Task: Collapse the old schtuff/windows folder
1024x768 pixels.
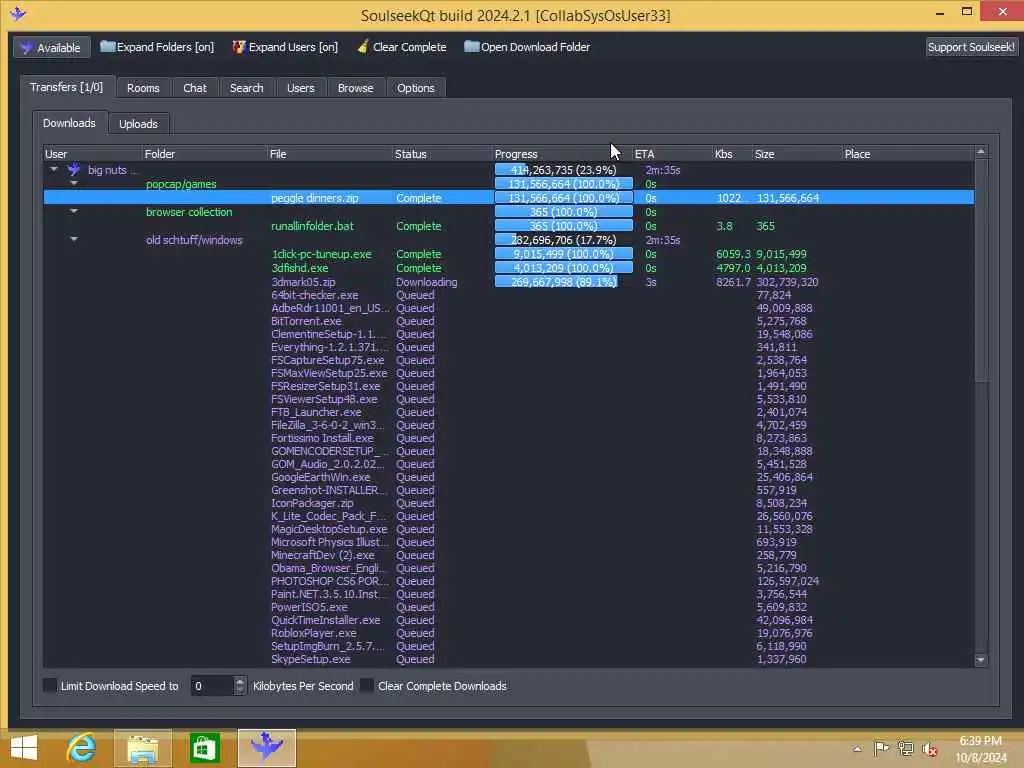Action: 74,239
